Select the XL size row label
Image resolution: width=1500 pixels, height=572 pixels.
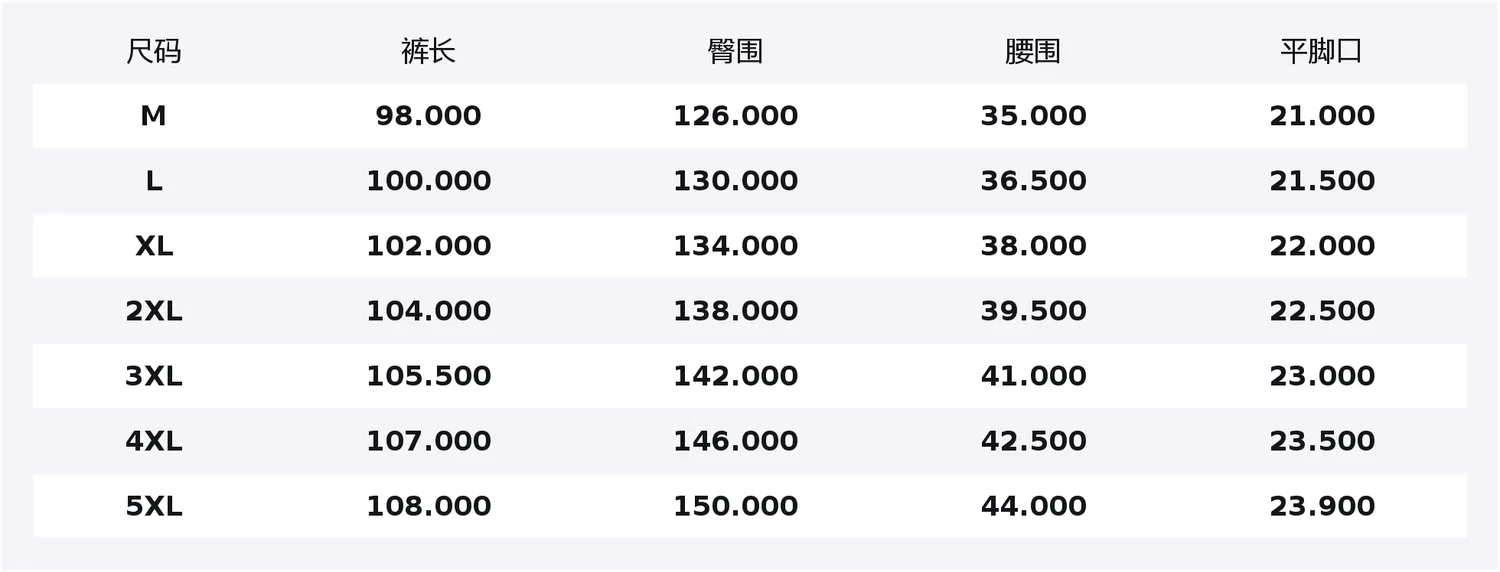point(154,246)
